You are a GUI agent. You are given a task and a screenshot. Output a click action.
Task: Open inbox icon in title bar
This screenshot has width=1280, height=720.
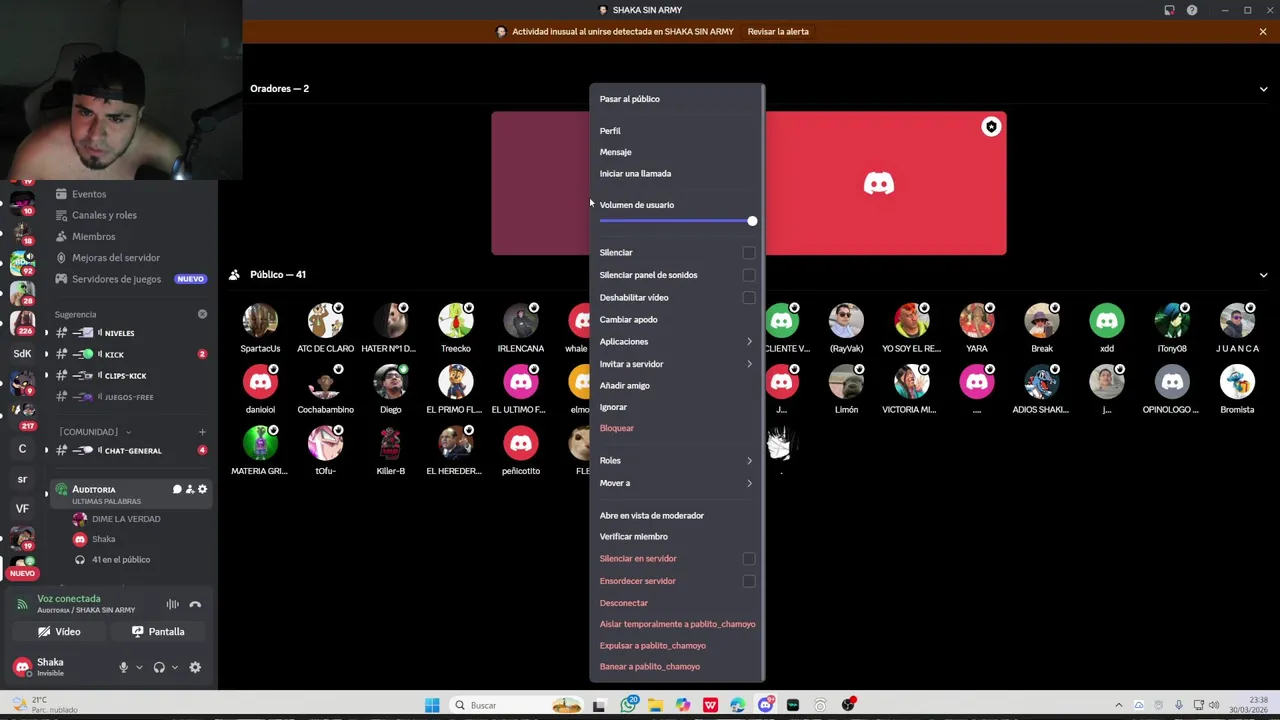(x=1169, y=10)
